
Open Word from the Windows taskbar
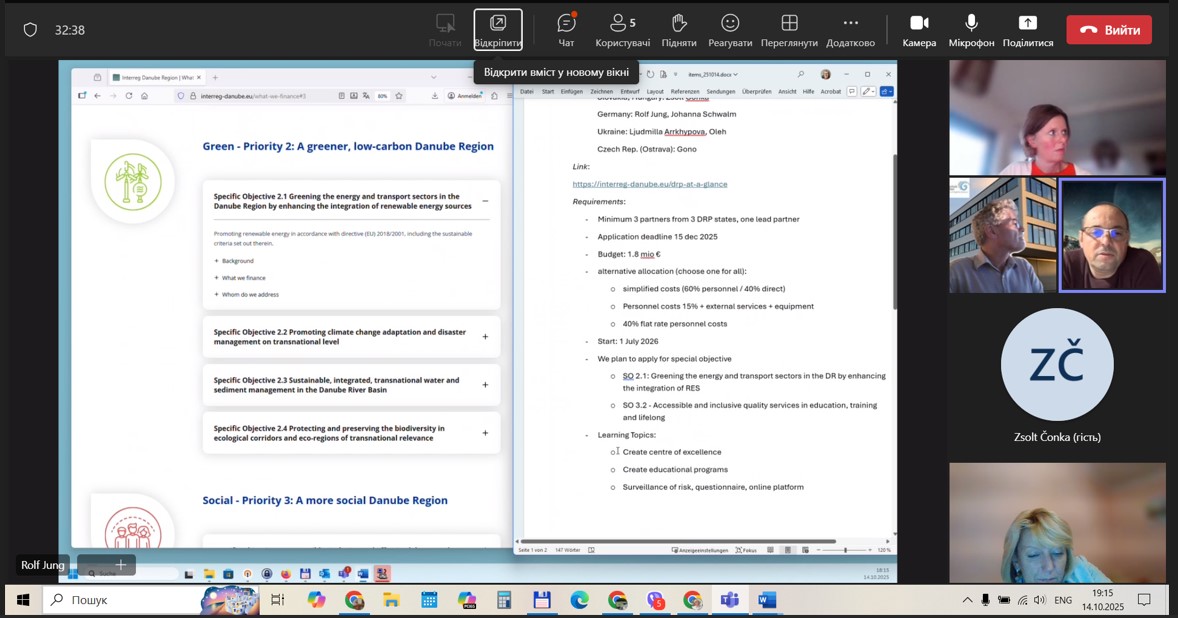tap(767, 600)
